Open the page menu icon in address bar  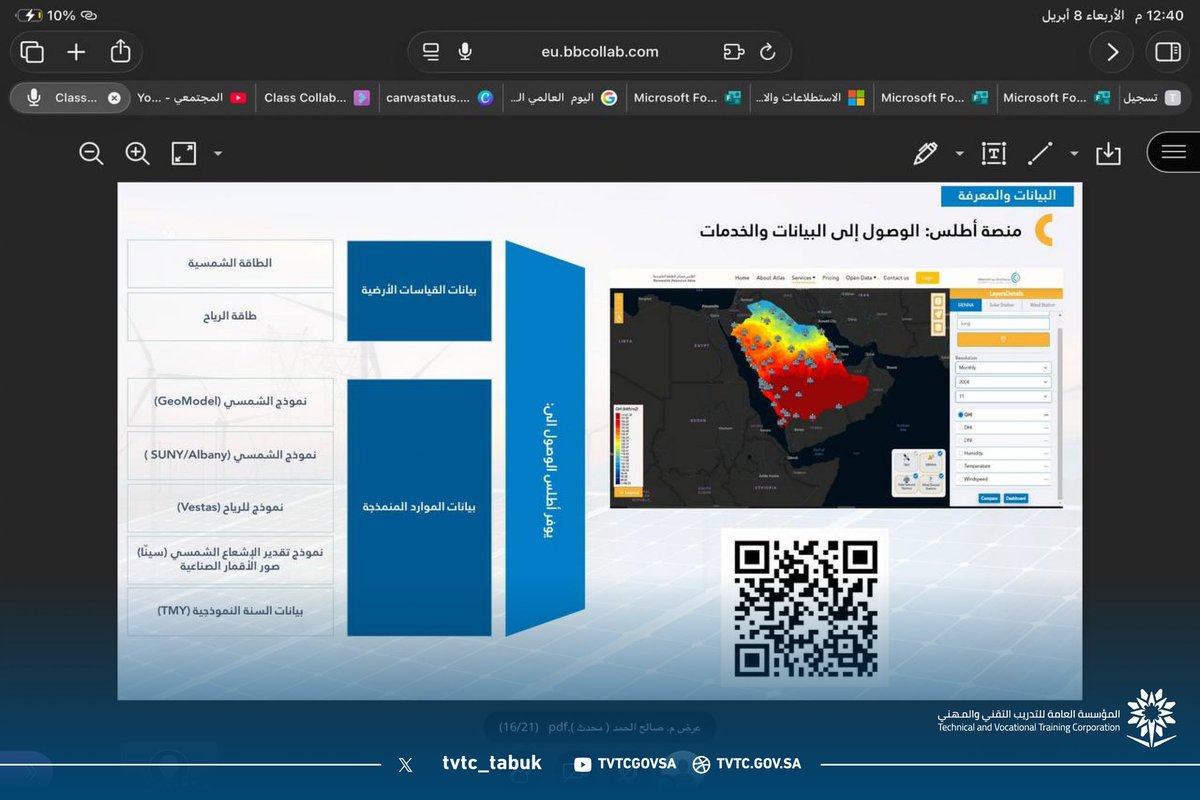pyautogui.click(x=431, y=52)
